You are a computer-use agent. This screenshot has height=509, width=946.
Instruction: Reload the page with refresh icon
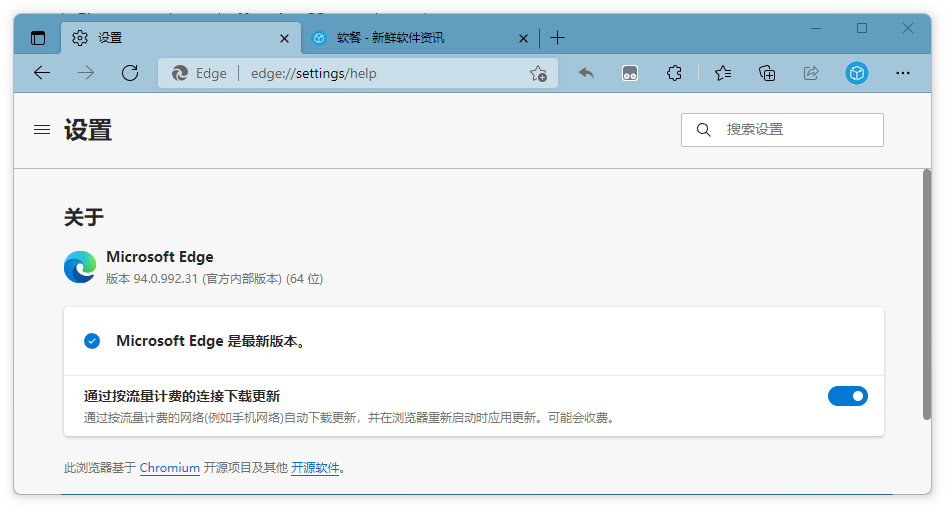pyautogui.click(x=130, y=73)
